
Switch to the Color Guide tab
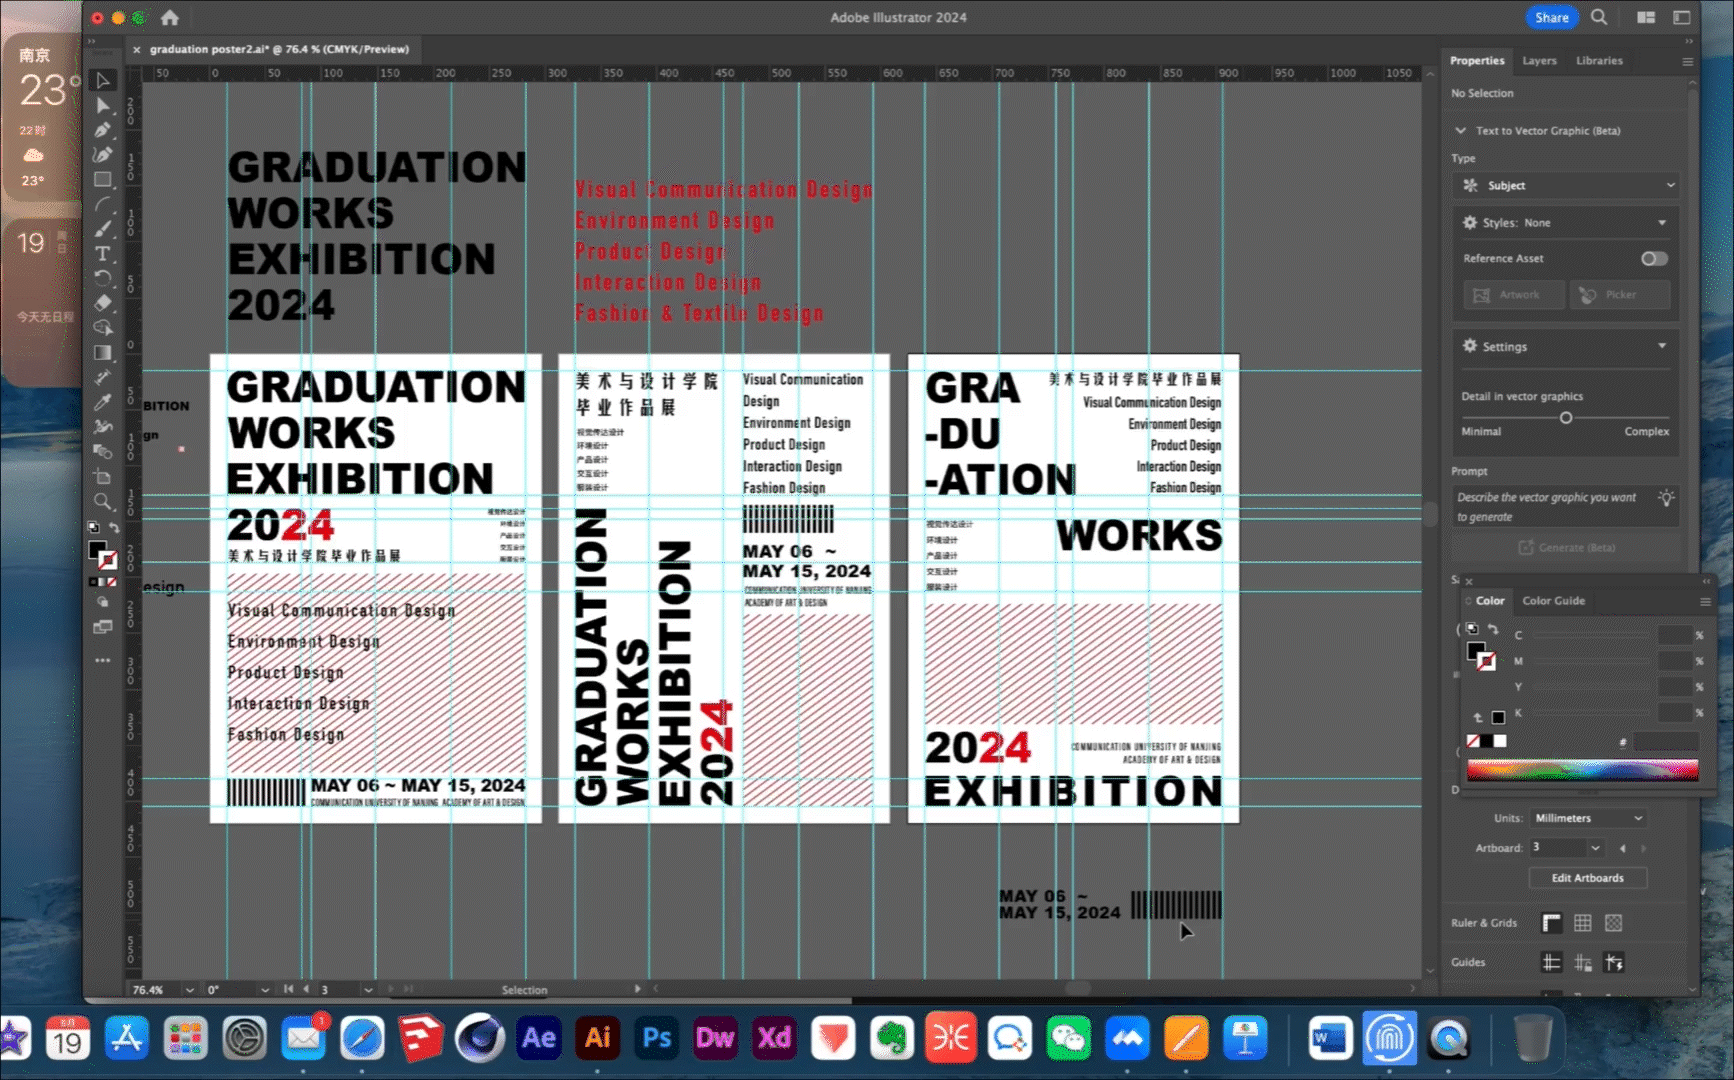pos(1553,601)
